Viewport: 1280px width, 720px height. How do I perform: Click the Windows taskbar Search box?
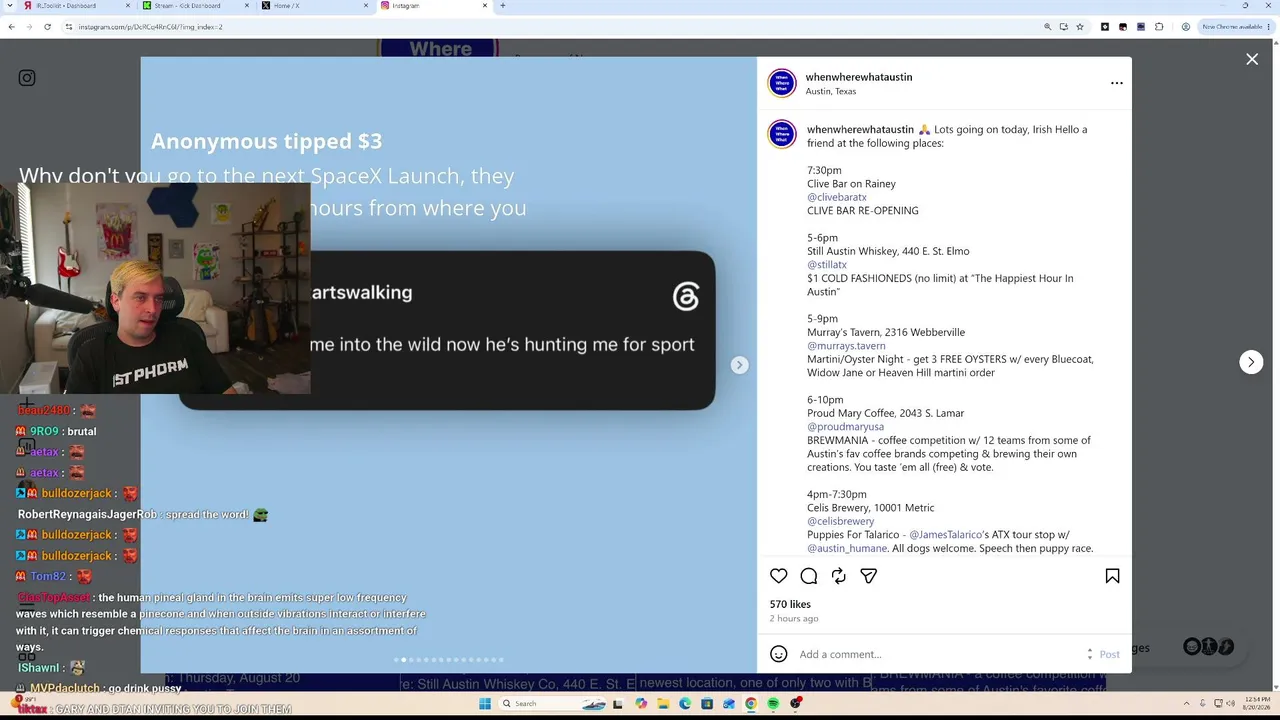(x=554, y=704)
